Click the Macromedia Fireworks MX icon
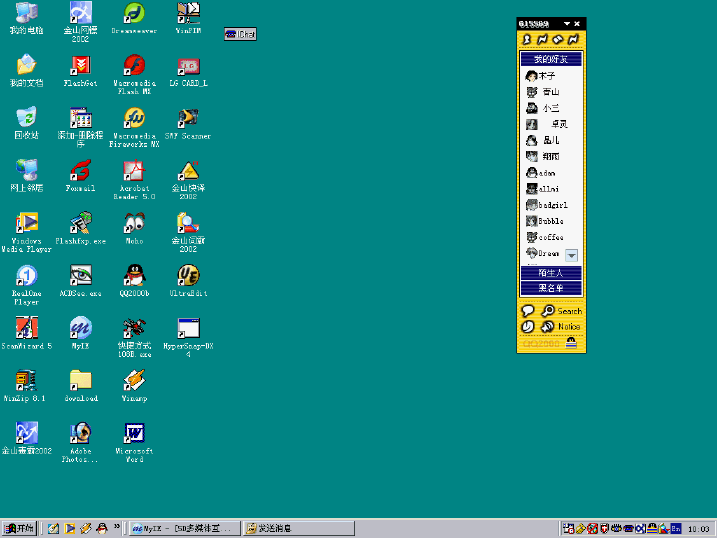This screenshot has height=538, width=717. click(x=134, y=119)
